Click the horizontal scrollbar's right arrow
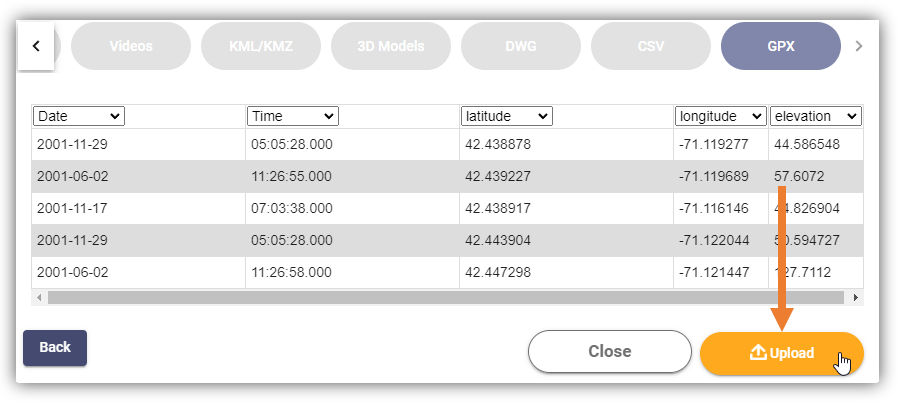The image size is (898, 403). pos(856,298)
